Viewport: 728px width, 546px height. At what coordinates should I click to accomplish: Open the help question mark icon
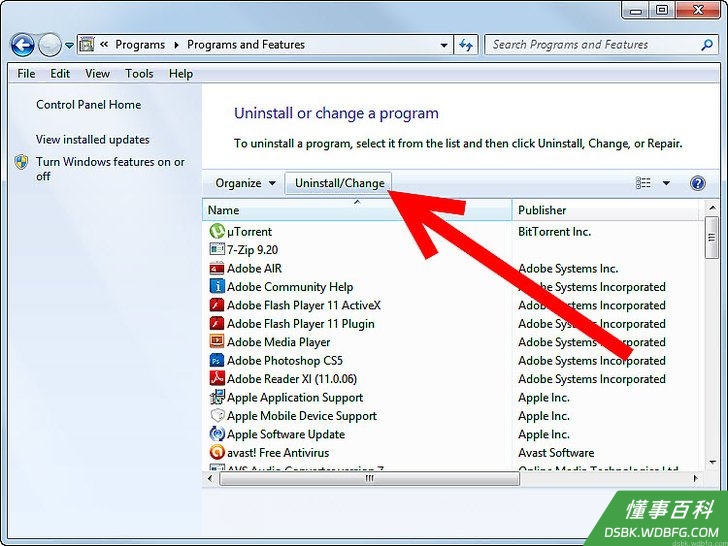(697, 183)
